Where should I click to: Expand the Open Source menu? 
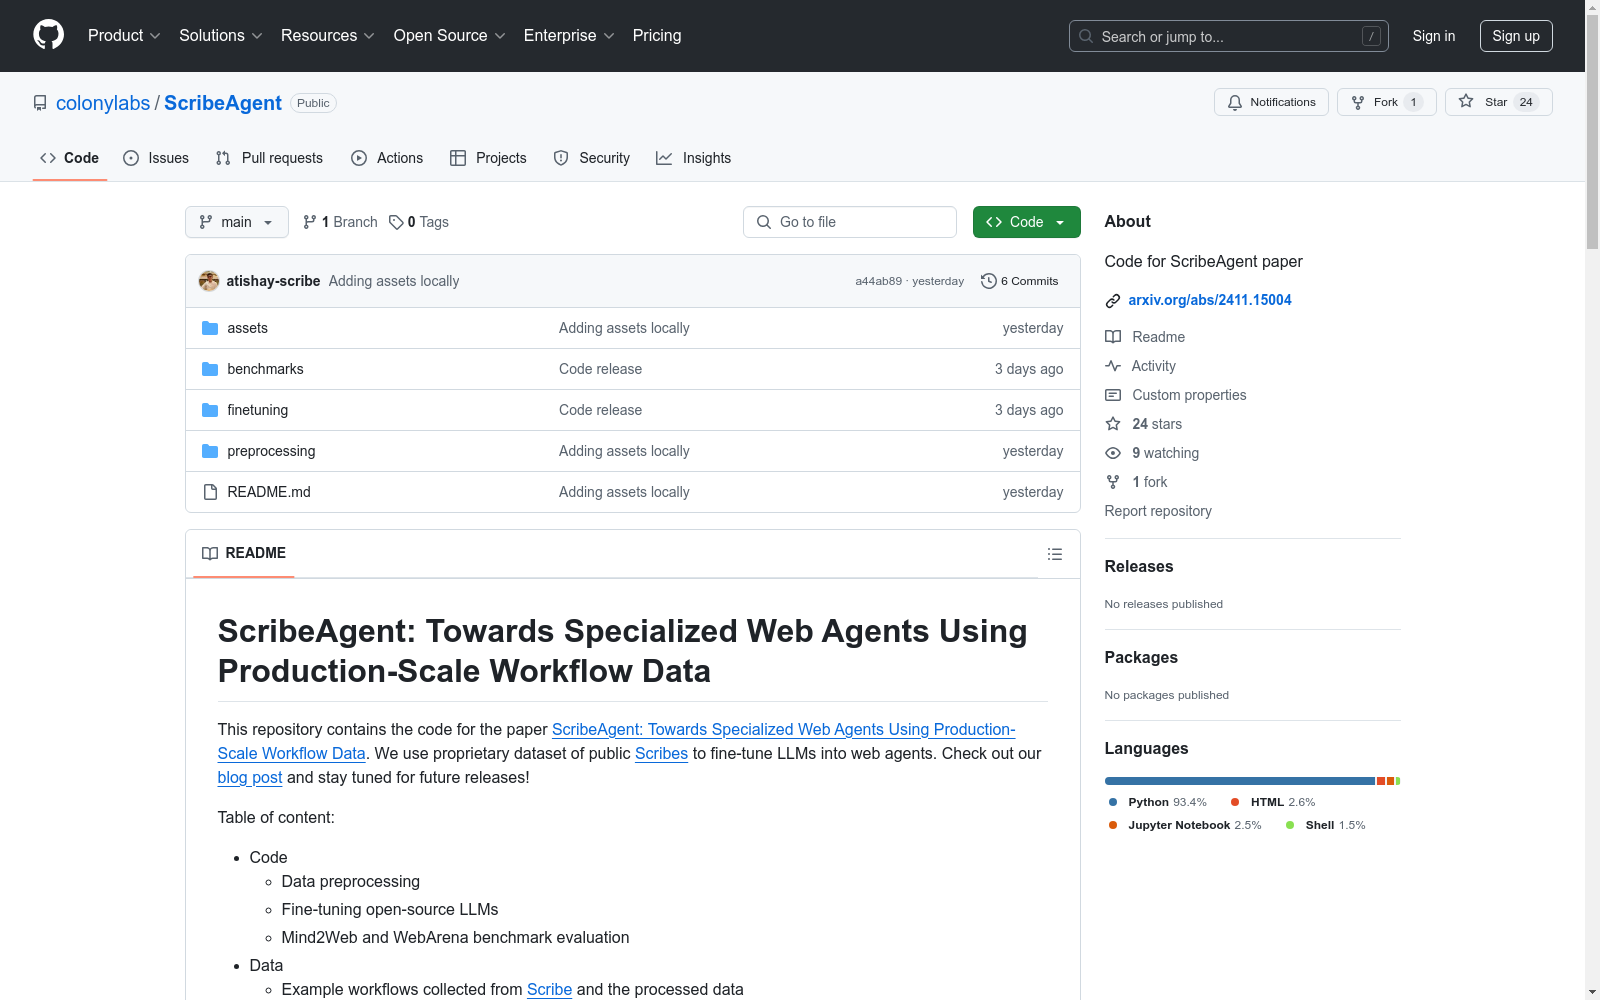pyautogui.click(x=450, y=36)
